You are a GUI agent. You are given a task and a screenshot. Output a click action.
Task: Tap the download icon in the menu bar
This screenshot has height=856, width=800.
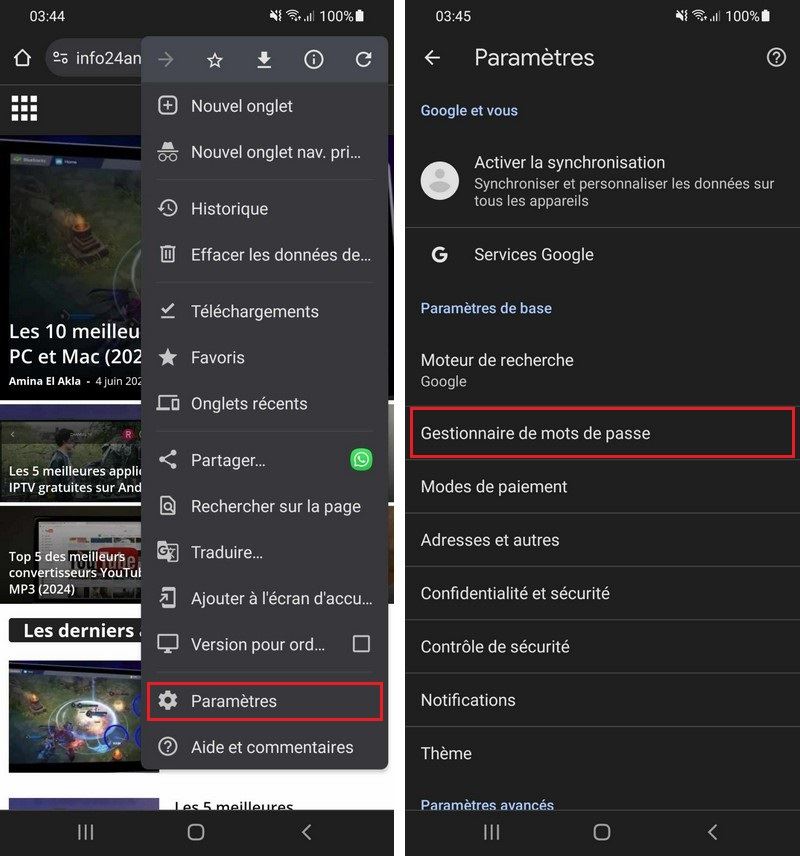[264, 59]
